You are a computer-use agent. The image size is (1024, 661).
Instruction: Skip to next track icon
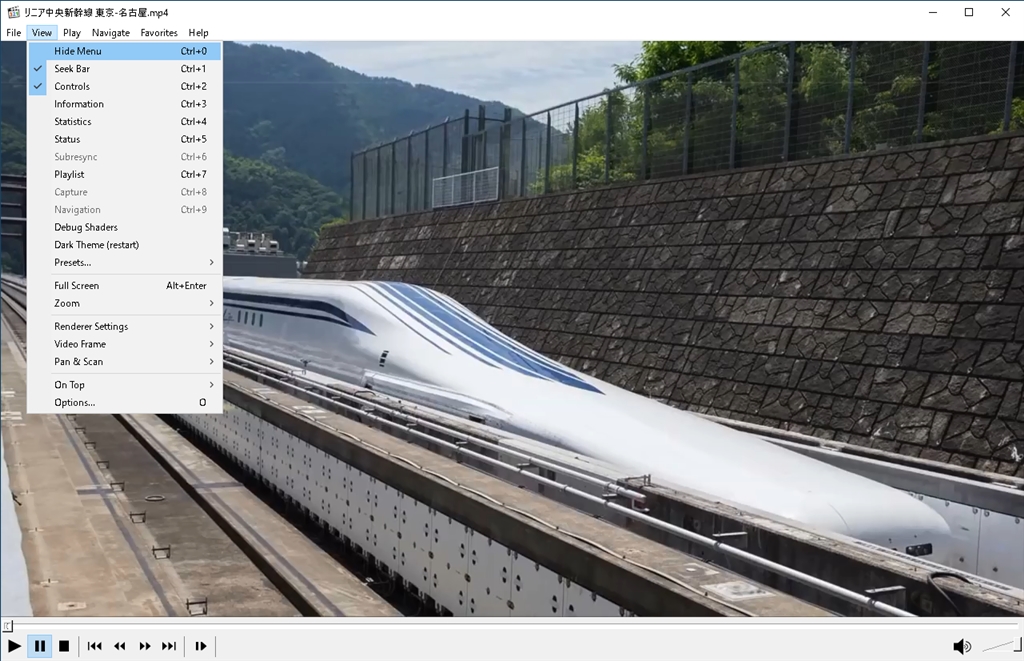tap(169, 646)
